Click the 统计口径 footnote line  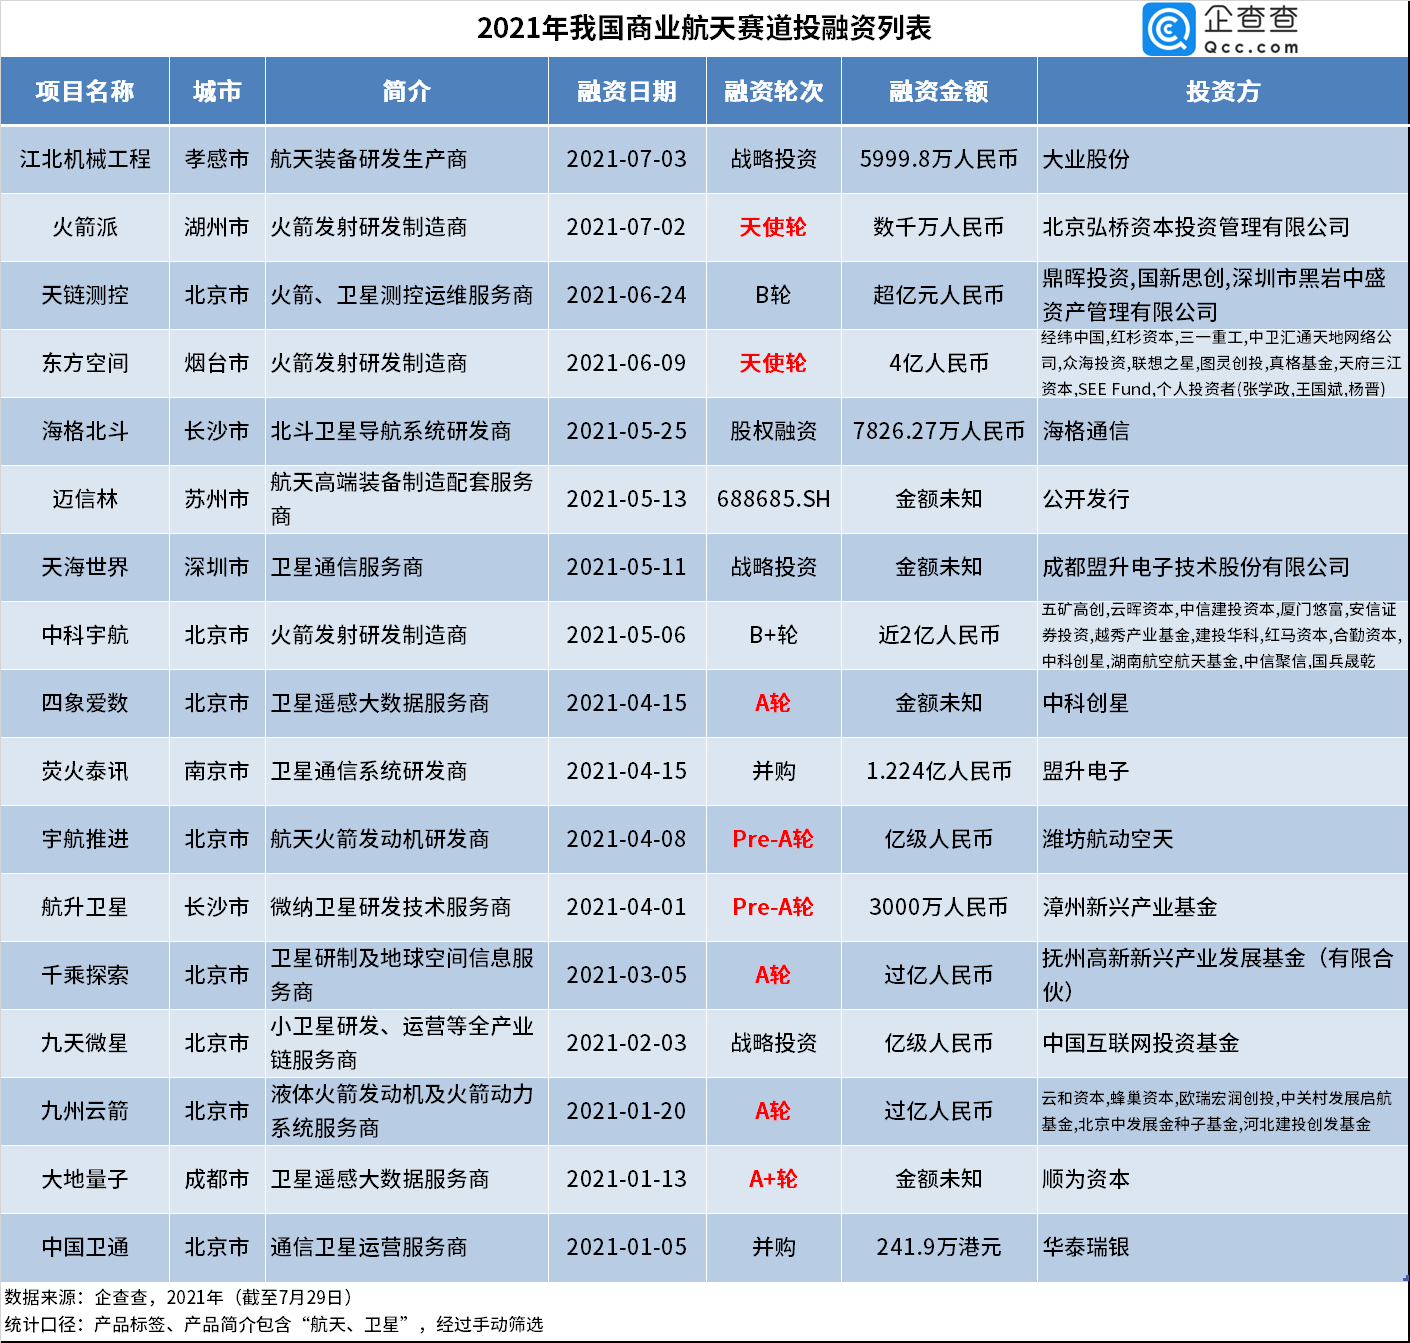[274, 1324]
